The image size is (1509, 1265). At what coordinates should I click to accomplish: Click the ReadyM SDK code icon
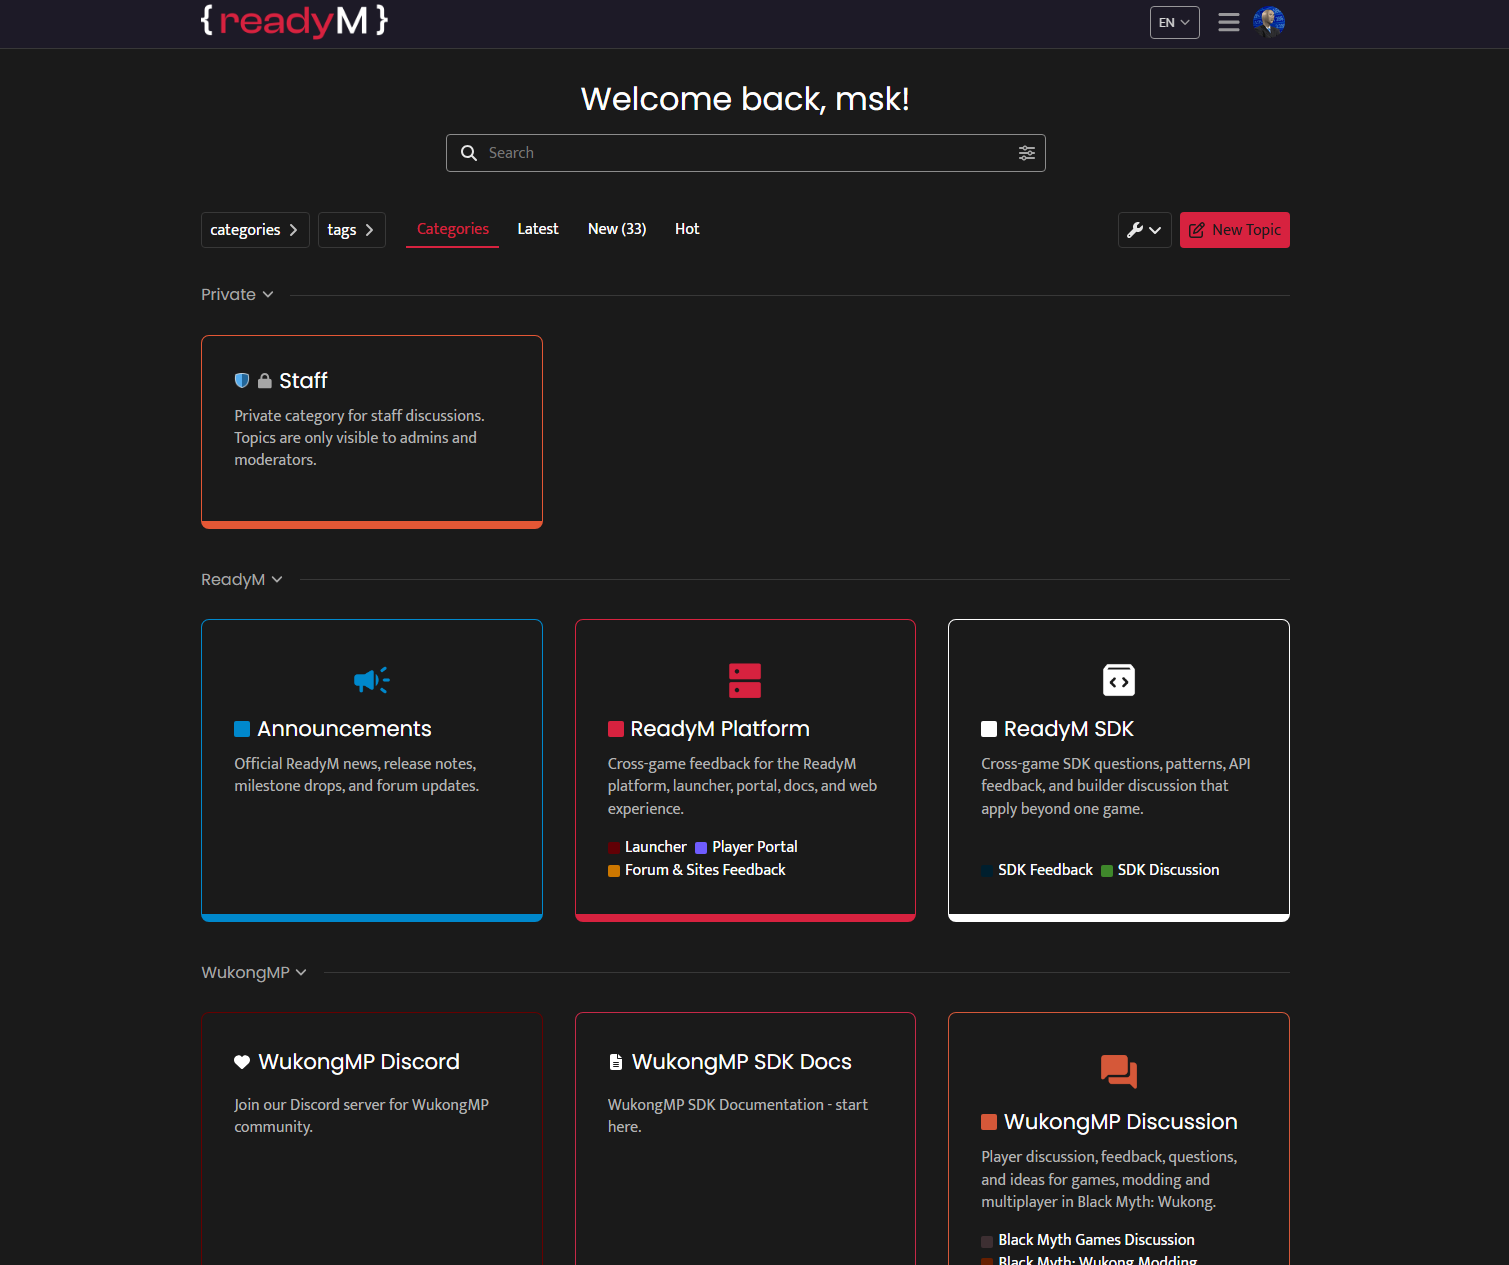[1118, 680]
